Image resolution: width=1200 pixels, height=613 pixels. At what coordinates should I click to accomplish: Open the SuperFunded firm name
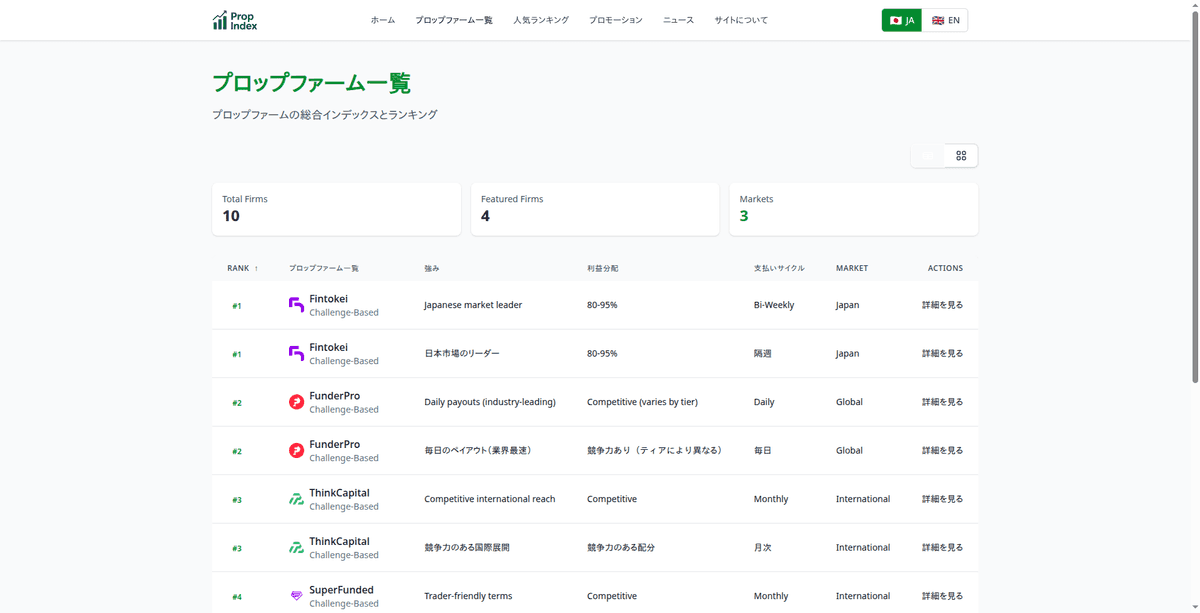pos(342,590)
